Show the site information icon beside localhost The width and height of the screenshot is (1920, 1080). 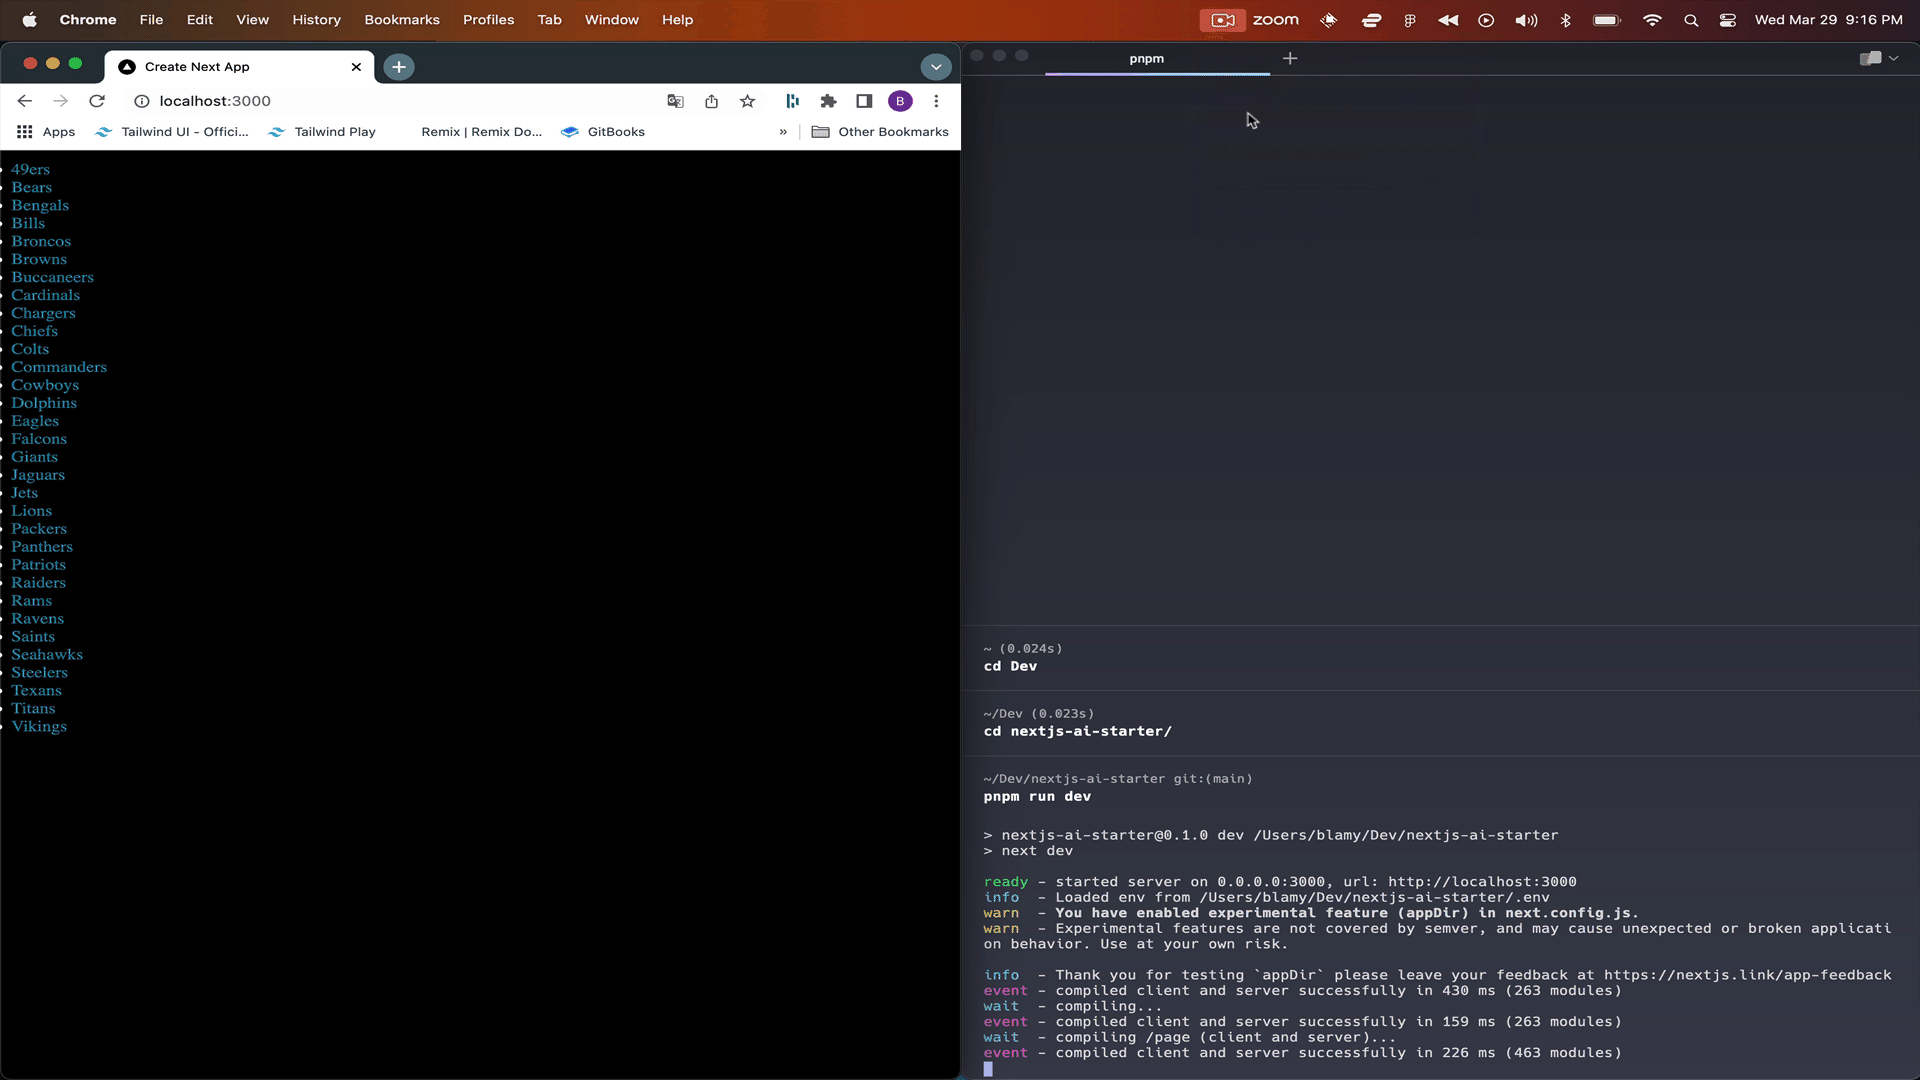pos(142,101)
